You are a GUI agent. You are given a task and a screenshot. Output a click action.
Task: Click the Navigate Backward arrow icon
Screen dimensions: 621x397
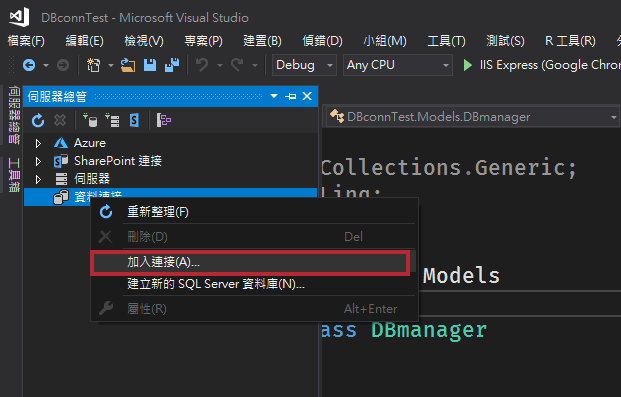coord(29,65)
